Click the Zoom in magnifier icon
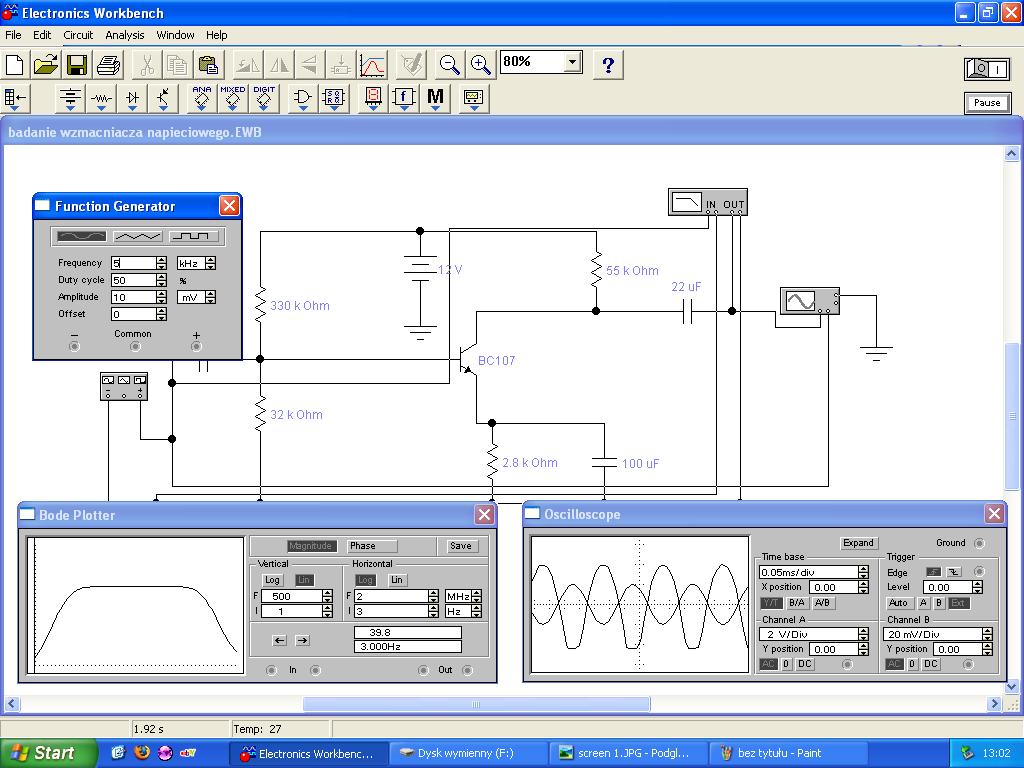 coord(481,65)
